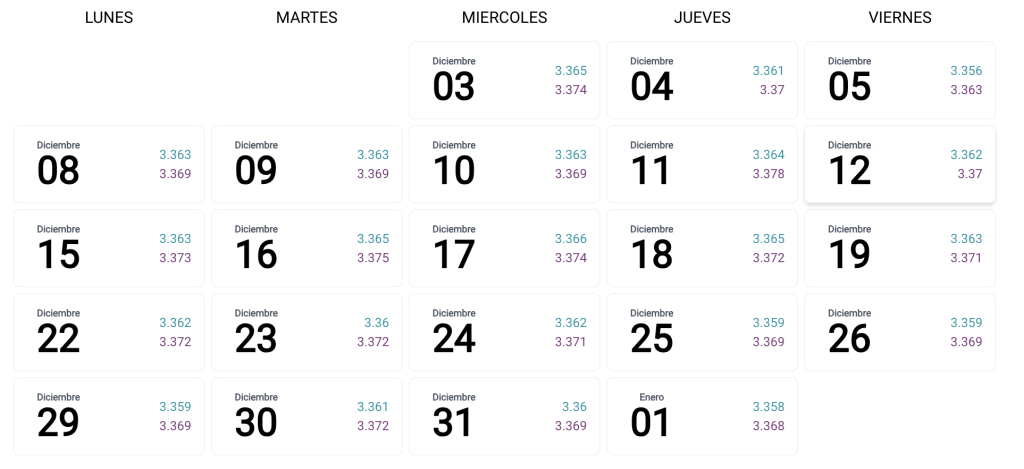Click the Diciembre 05 date card
Viewport: 1024px width, 469px height.
900,80
